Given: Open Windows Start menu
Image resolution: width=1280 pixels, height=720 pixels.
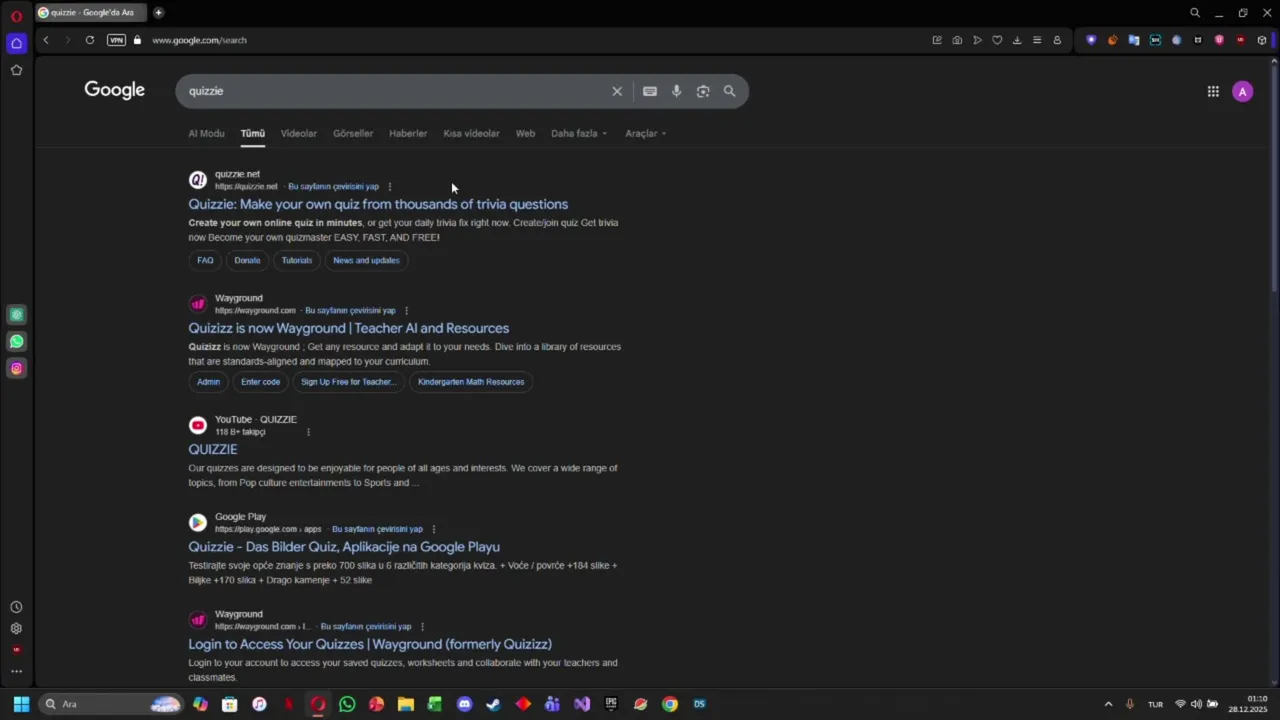Looking at the screenshot, I should (x=21, y=704).
